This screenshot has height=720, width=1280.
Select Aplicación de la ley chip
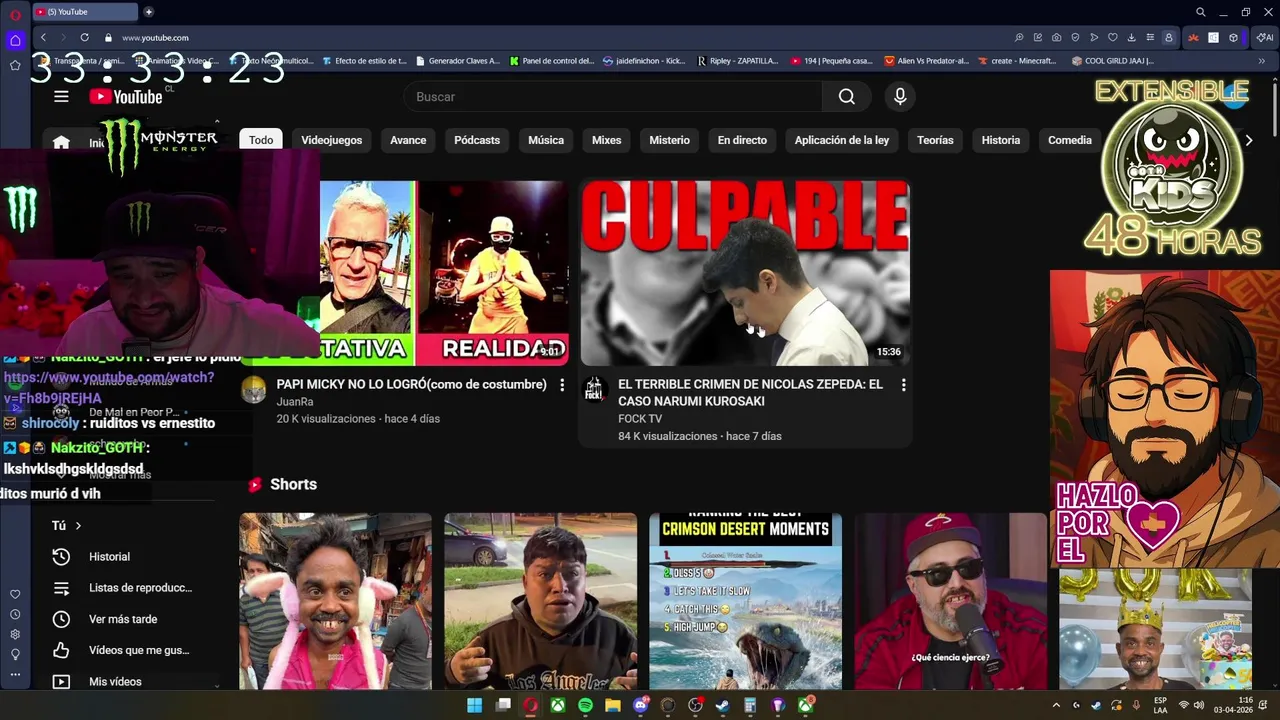[x=842, y=140]
